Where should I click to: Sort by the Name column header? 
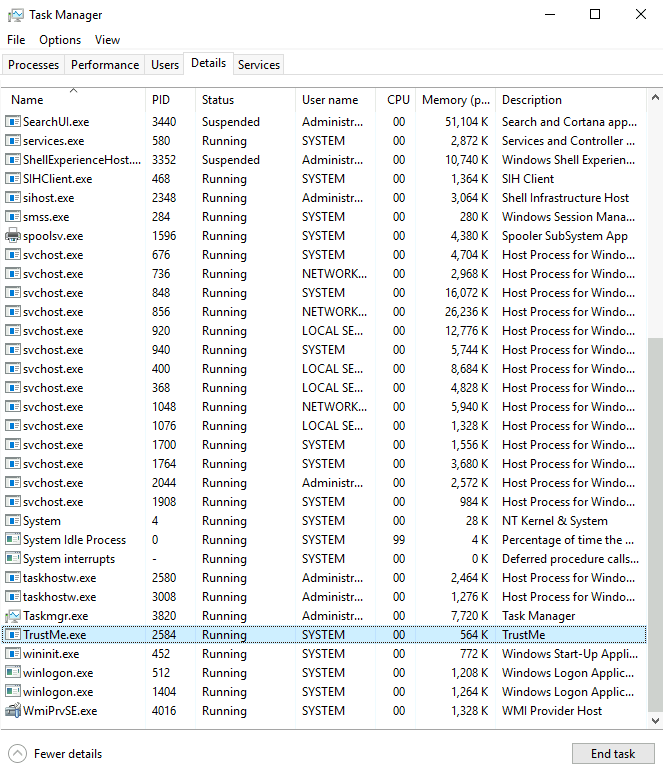(73, 100)
